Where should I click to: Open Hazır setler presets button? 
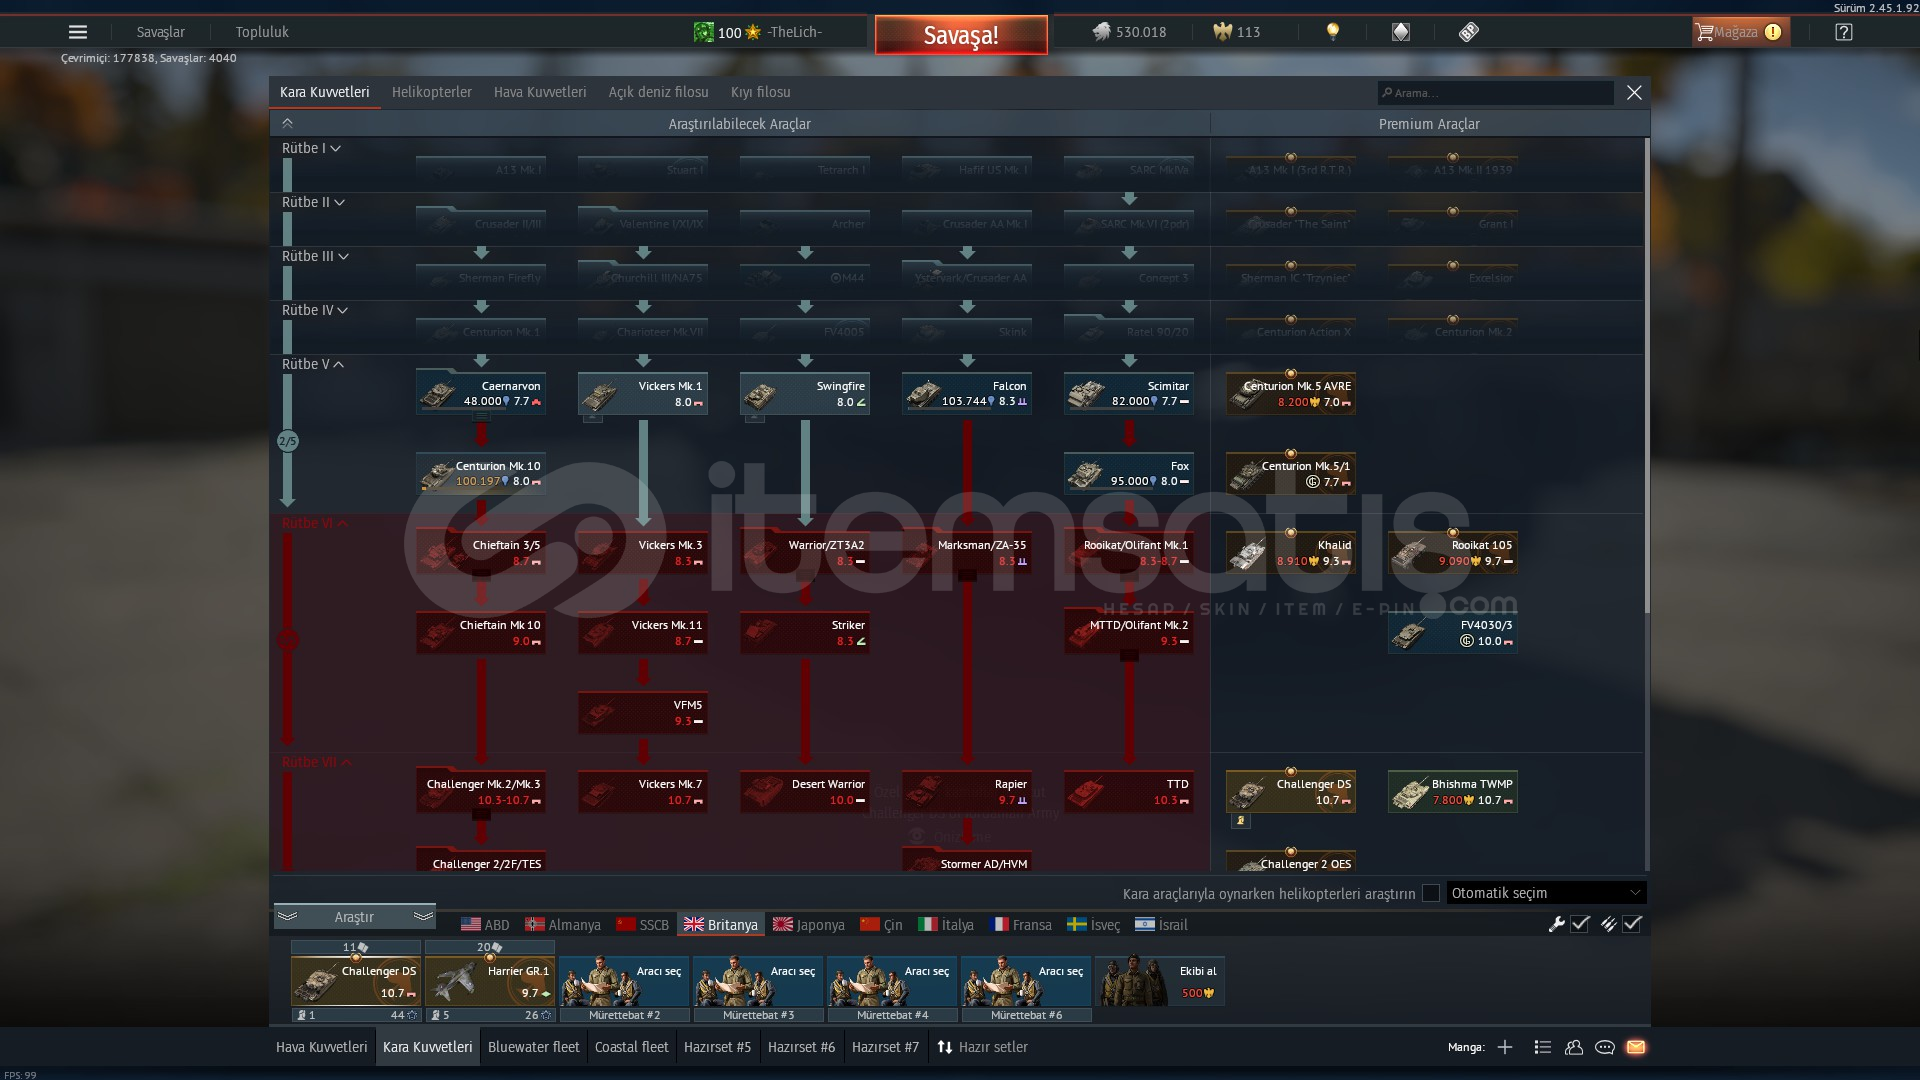(x=982, y=1047)
